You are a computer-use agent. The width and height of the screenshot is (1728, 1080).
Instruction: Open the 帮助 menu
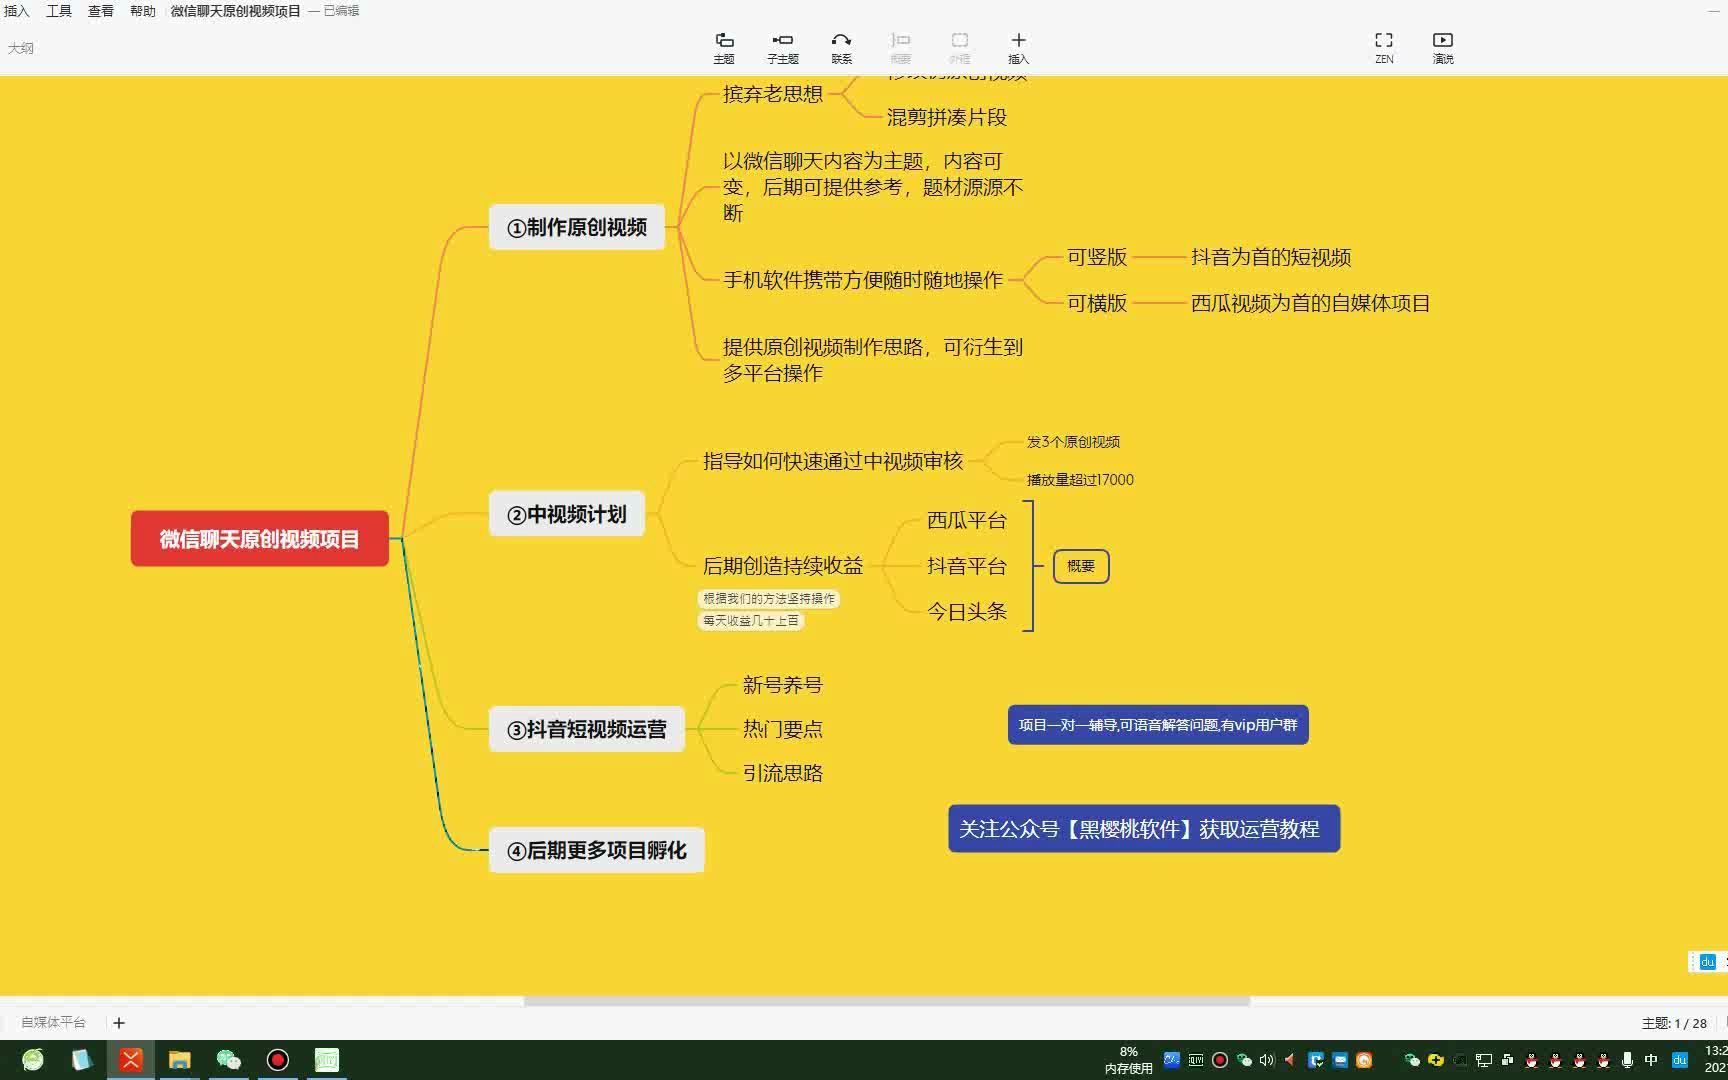[x=143, y=11]
